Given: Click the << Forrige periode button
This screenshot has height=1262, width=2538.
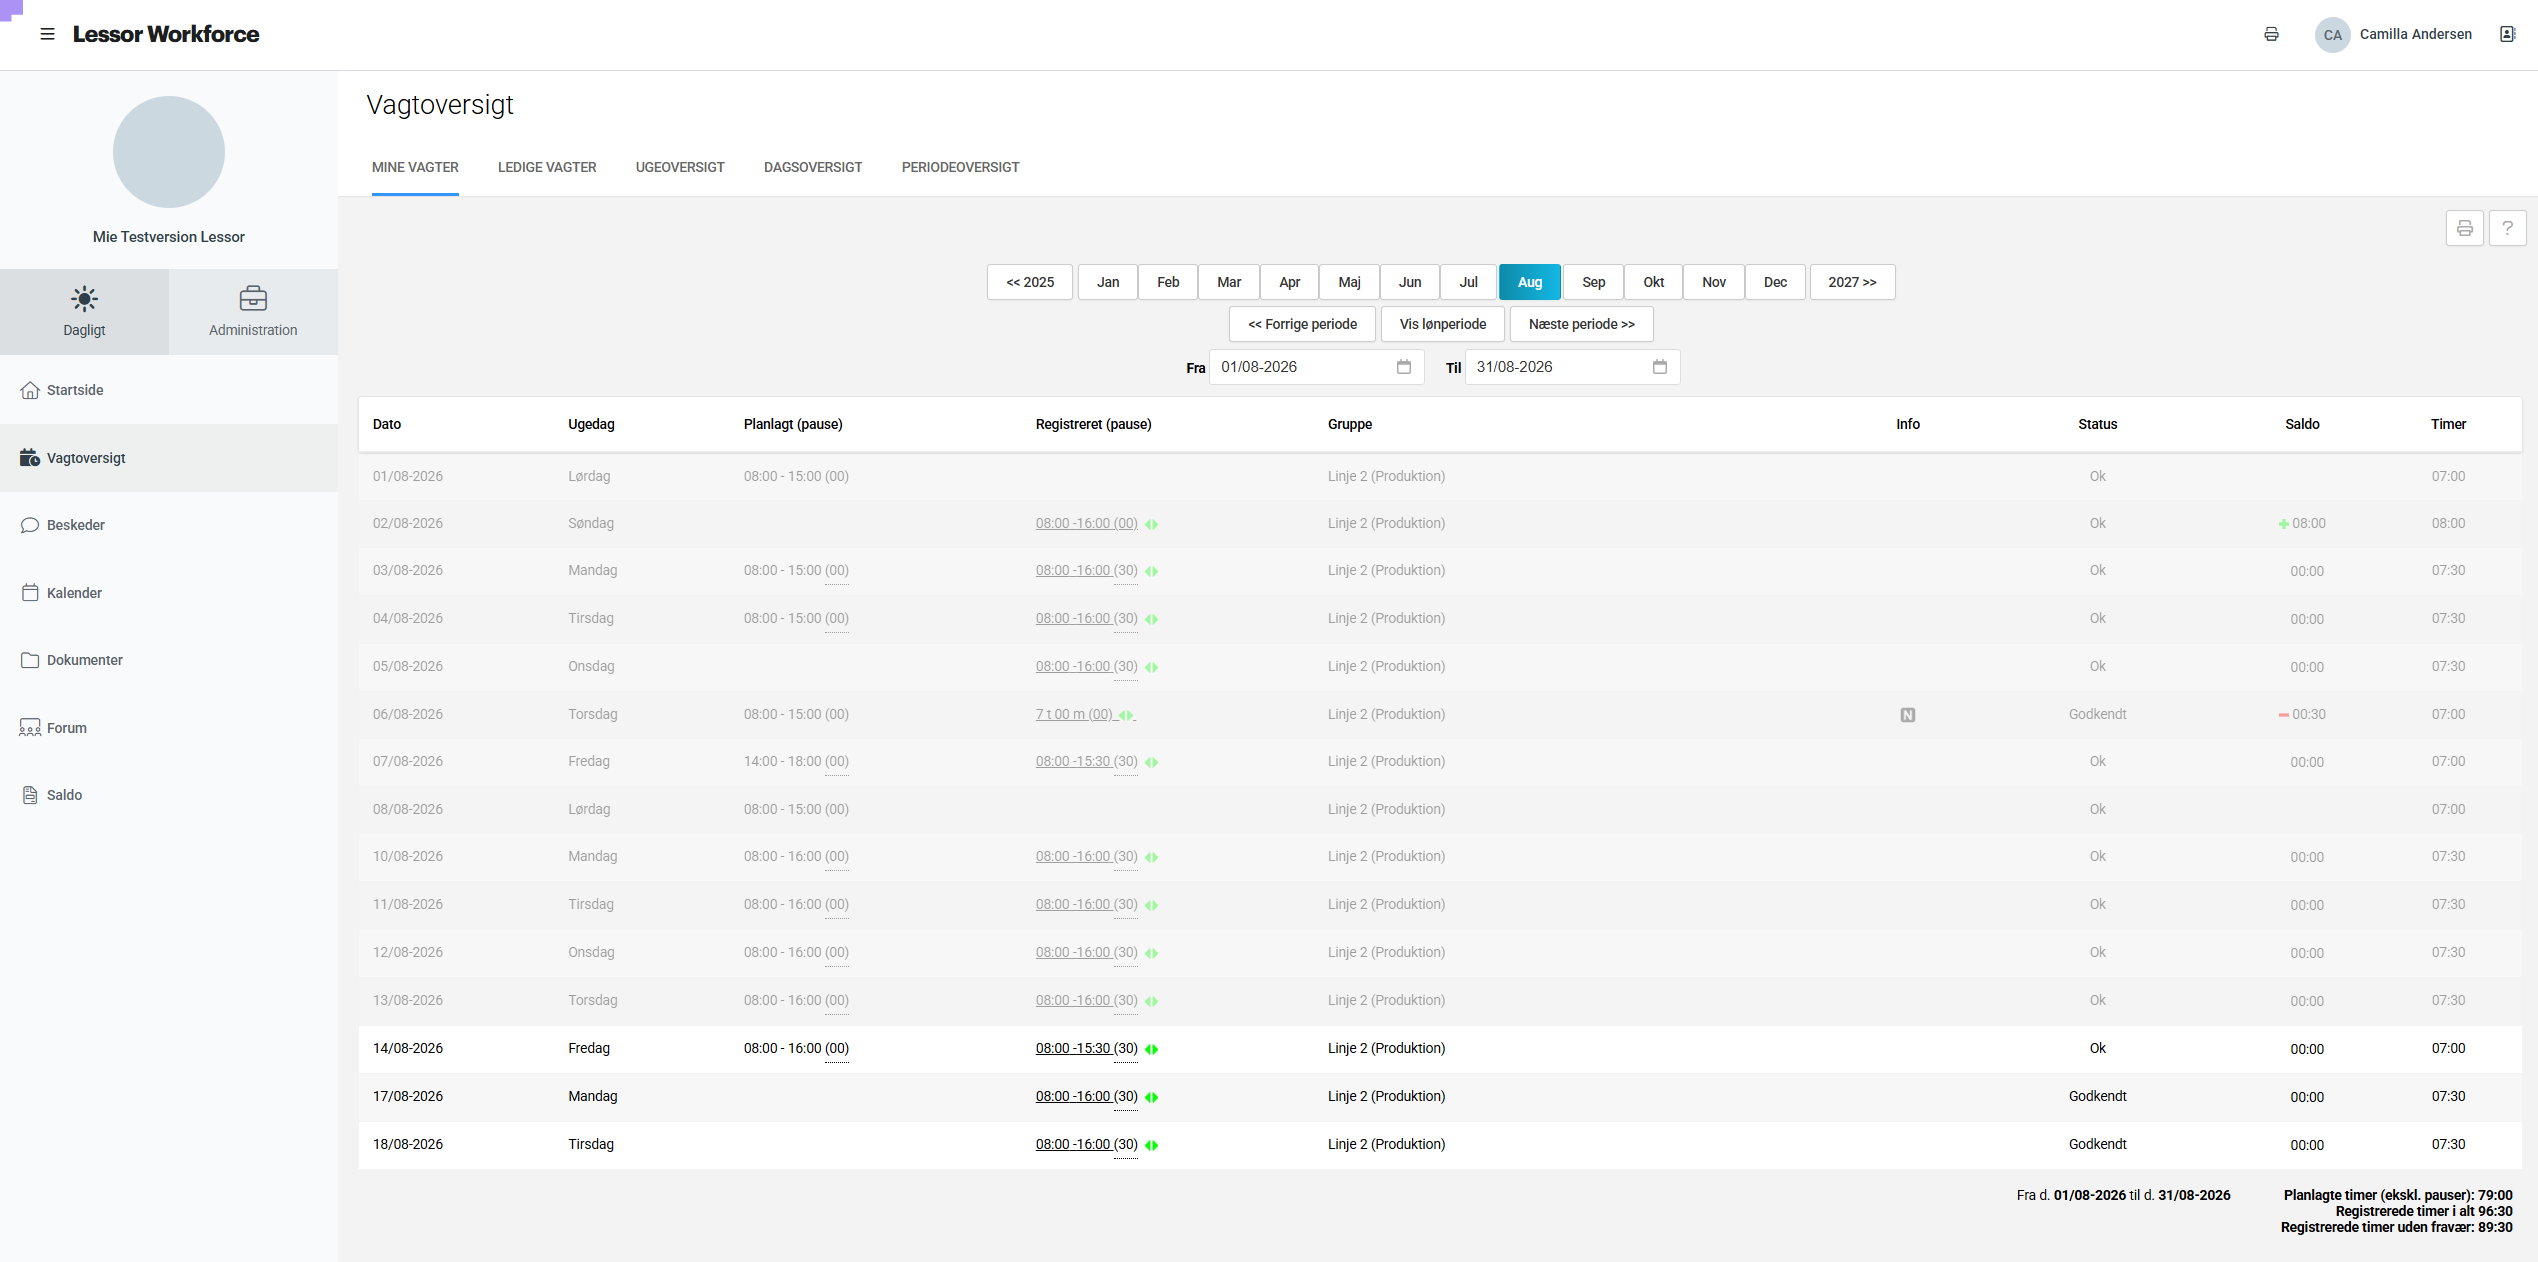Looking at the screenshot, I should (1302, 324).
